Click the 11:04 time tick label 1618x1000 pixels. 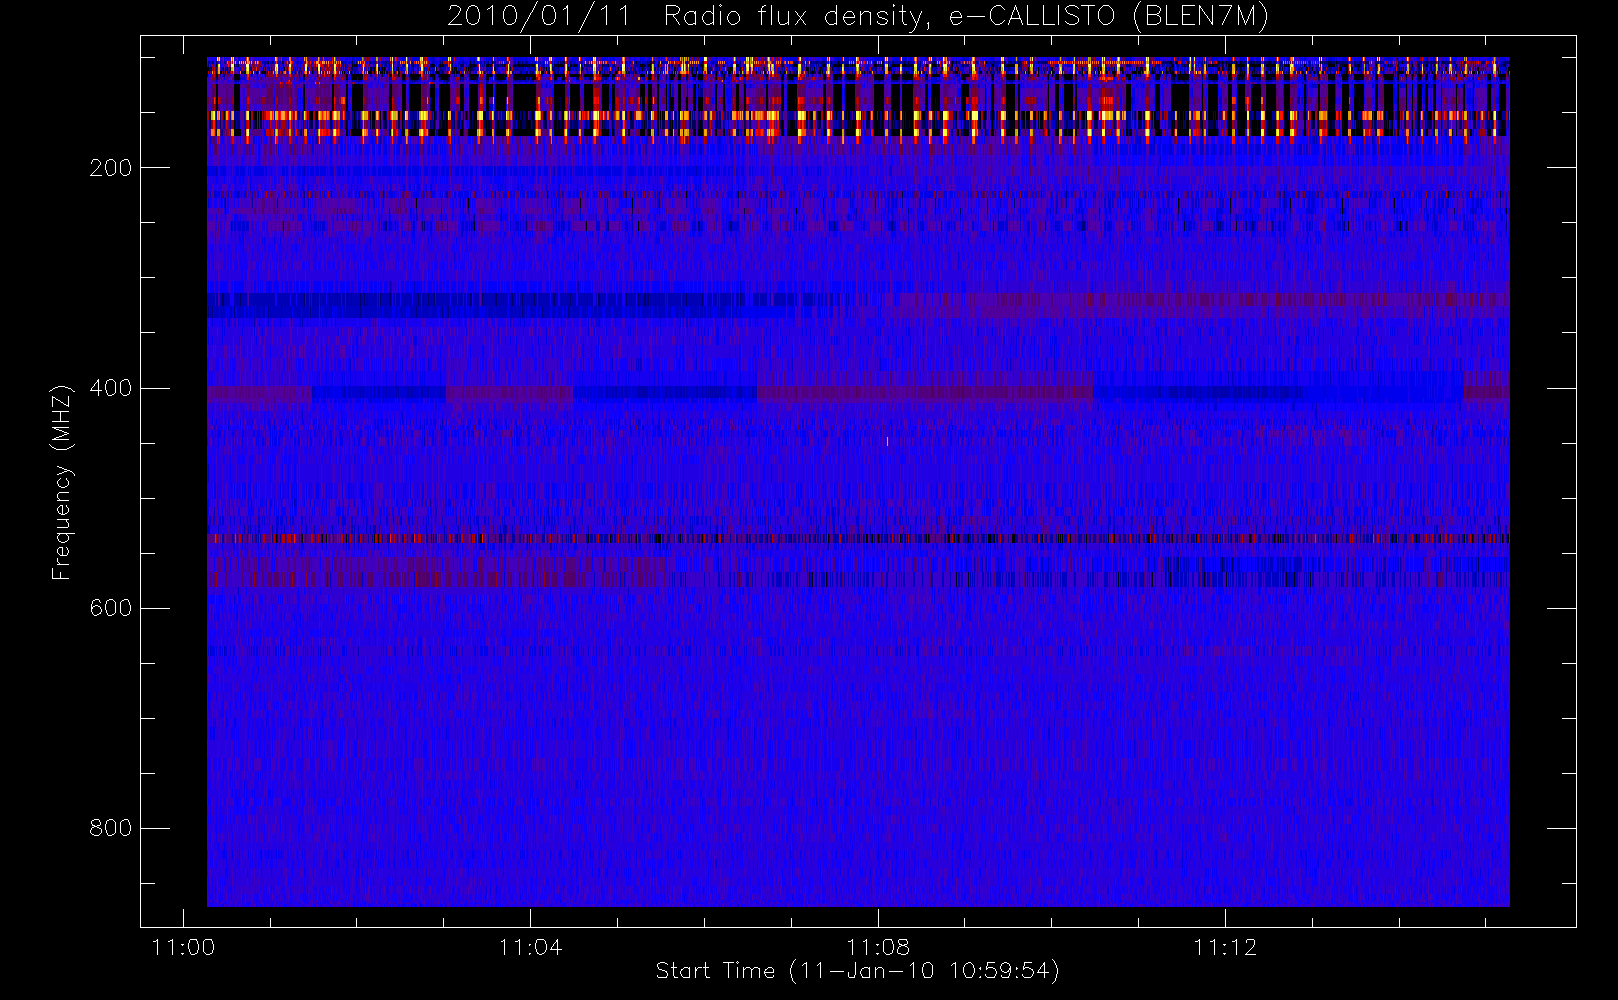tap(530, 946)
